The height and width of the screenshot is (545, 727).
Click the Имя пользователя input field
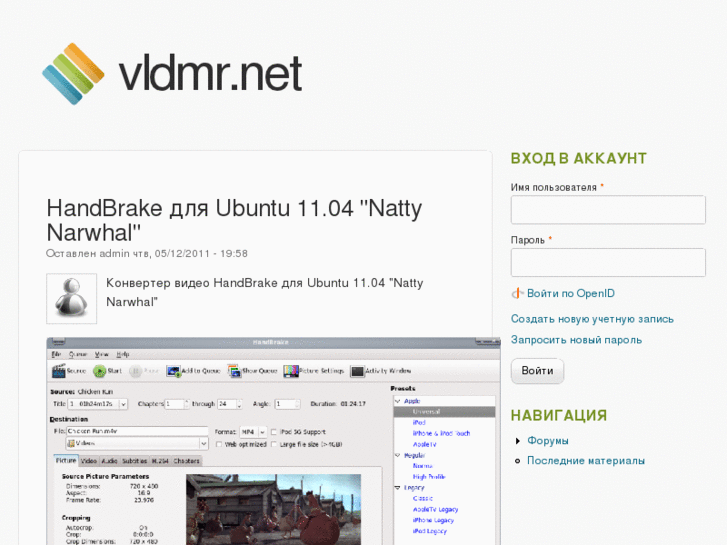click(x=608, y=210)
